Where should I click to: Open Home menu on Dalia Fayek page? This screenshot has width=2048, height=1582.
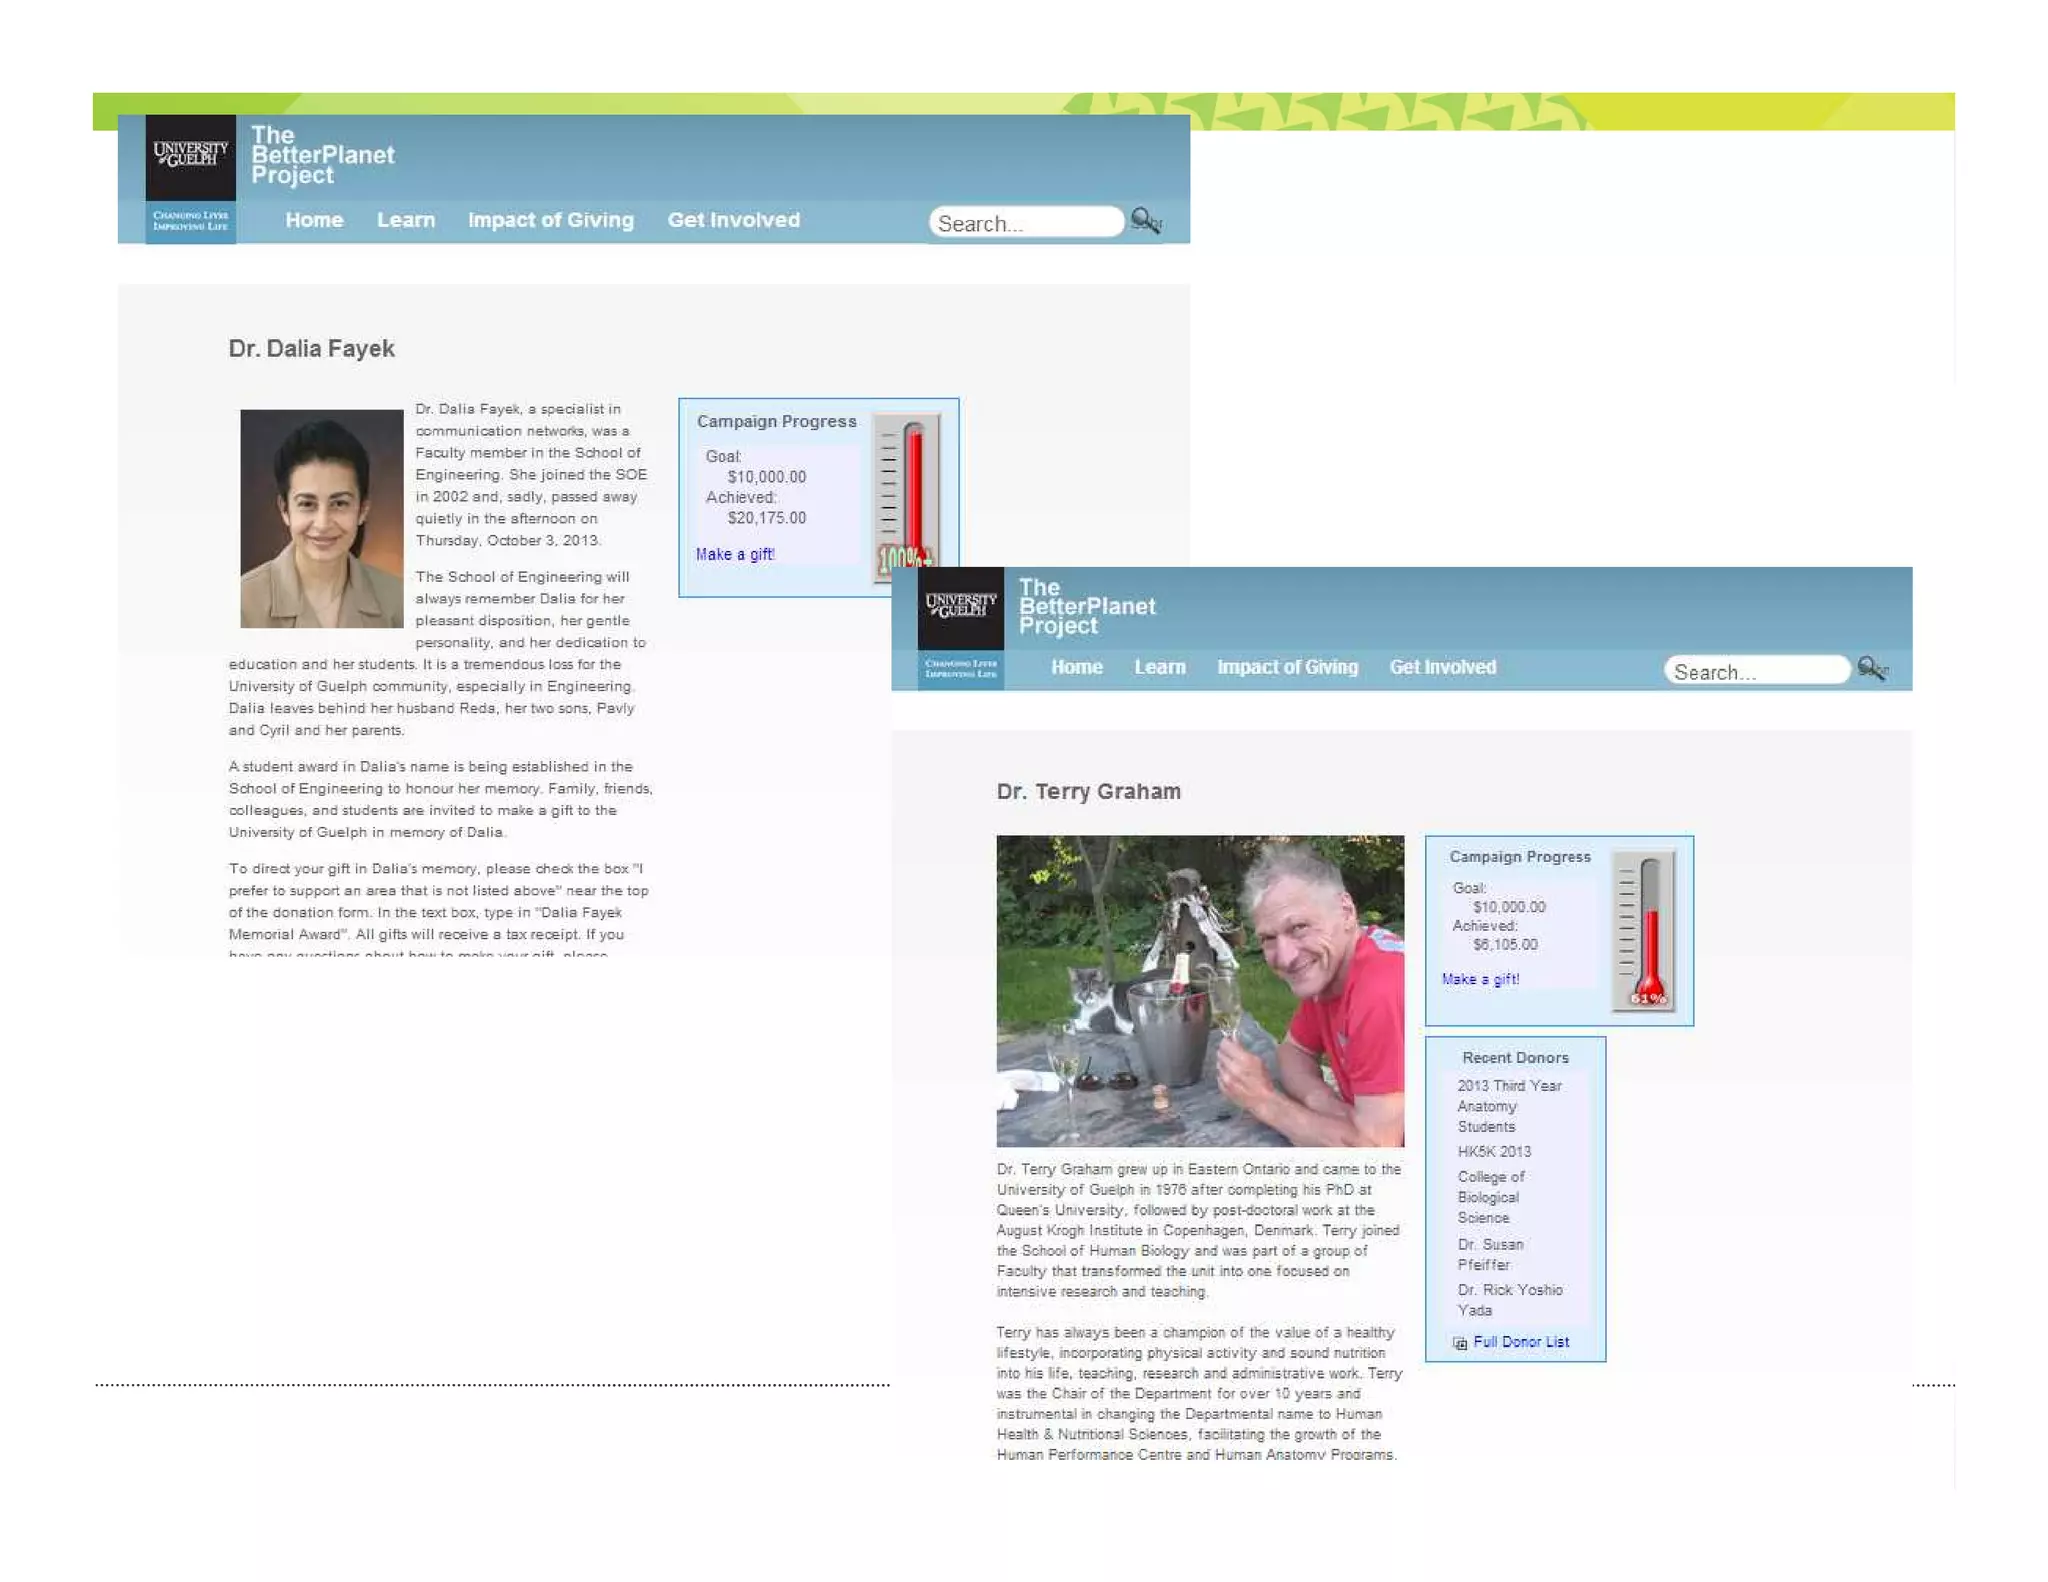[314, 220]
